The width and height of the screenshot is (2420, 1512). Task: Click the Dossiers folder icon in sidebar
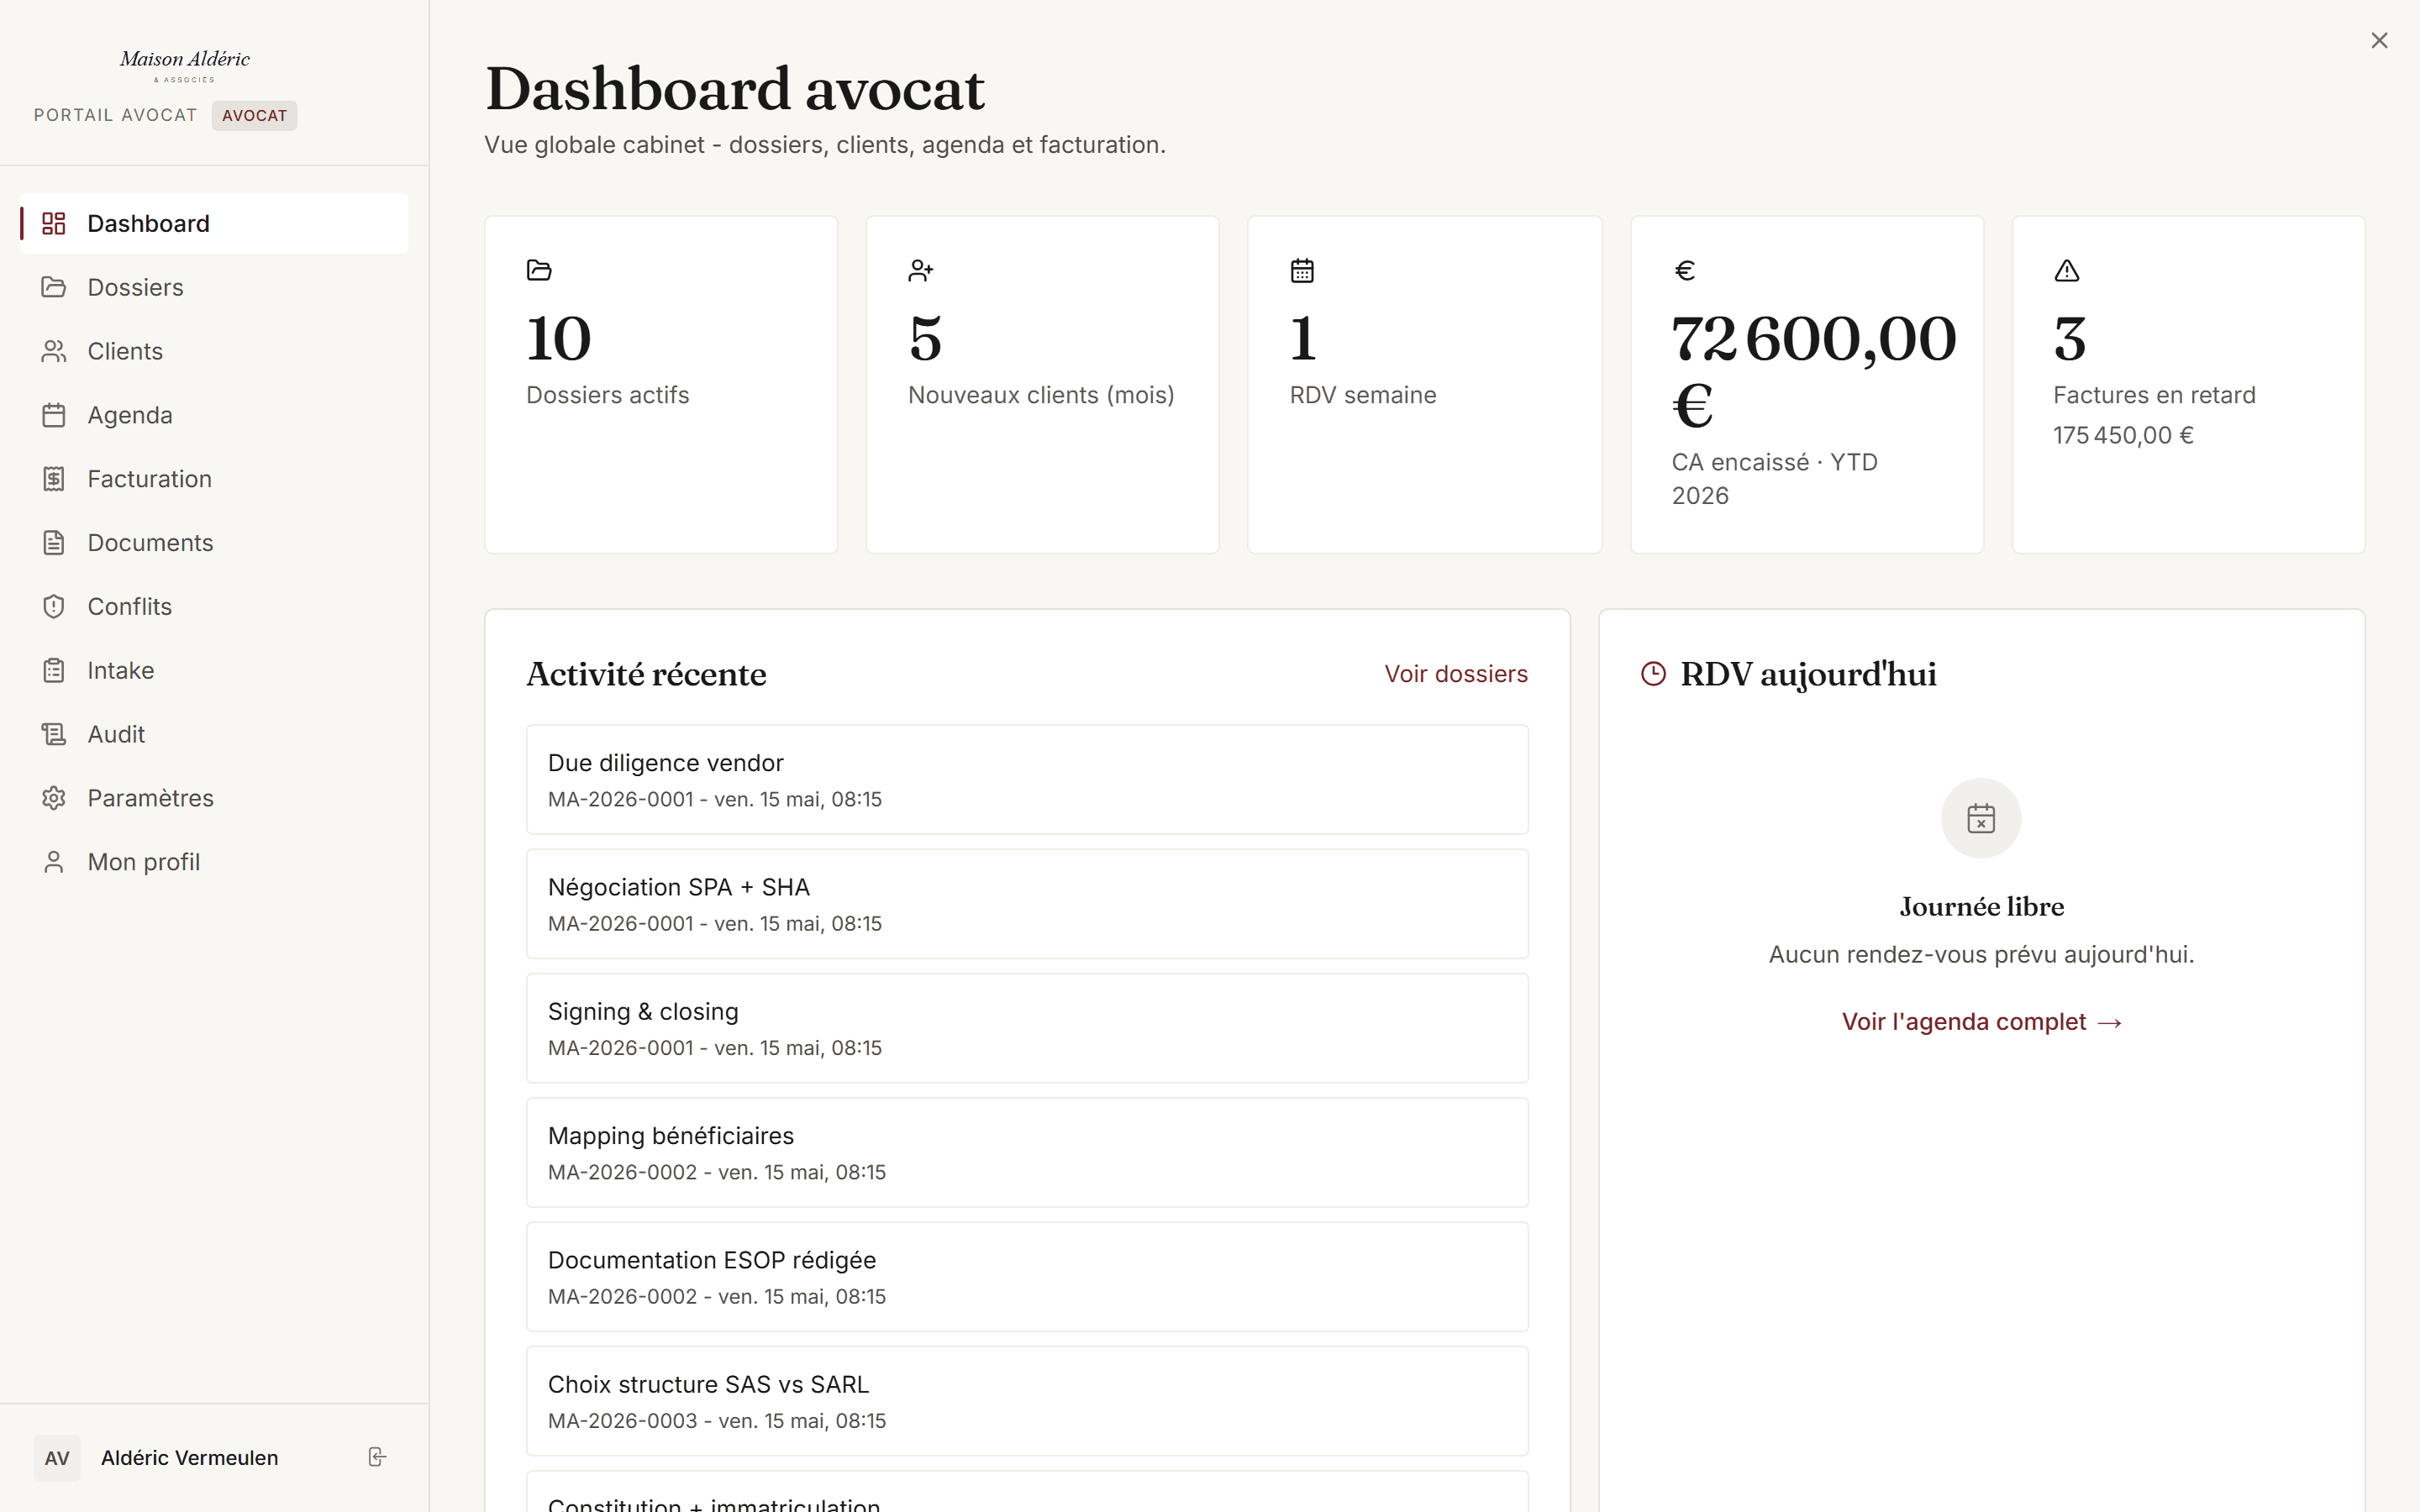point(54,287)
